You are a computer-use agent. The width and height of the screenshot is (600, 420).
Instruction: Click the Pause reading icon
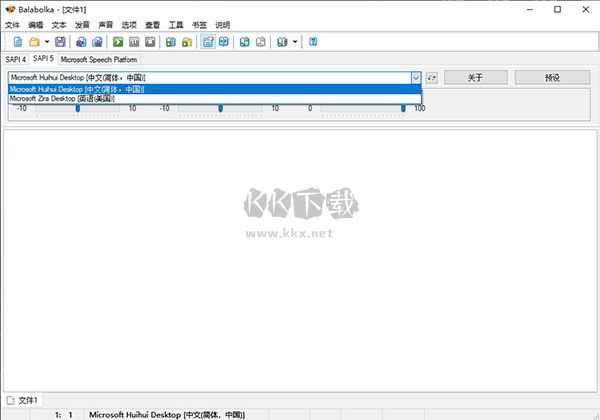(134, 42)
